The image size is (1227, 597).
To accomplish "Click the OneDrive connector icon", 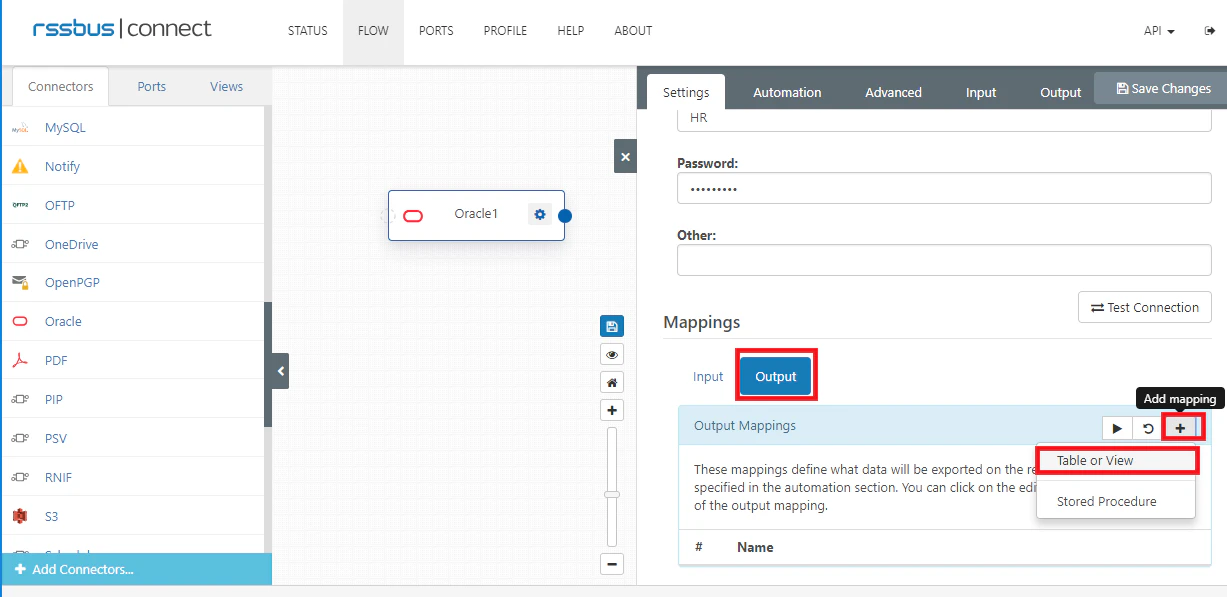I will point(20,244).
